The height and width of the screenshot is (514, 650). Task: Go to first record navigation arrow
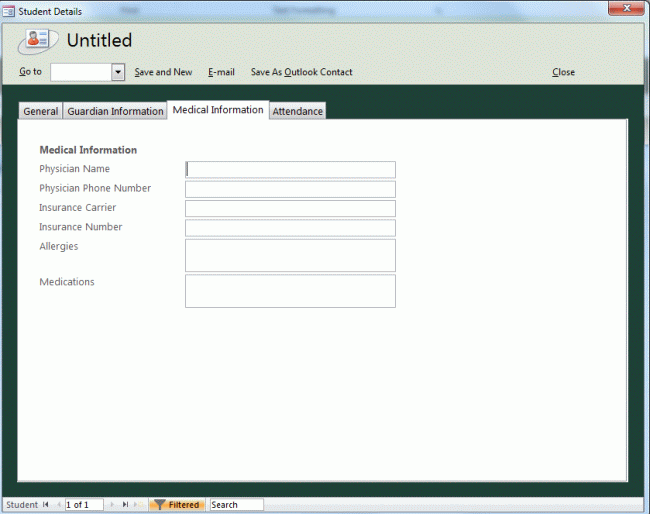46,504
